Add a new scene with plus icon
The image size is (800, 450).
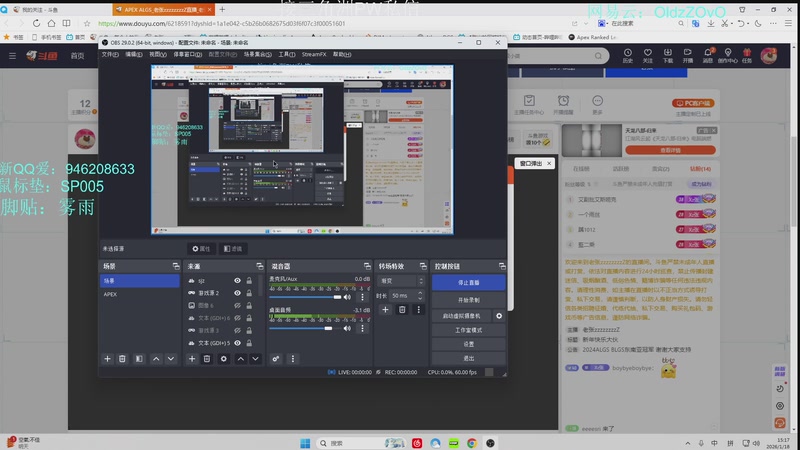(x=108, y=358)
